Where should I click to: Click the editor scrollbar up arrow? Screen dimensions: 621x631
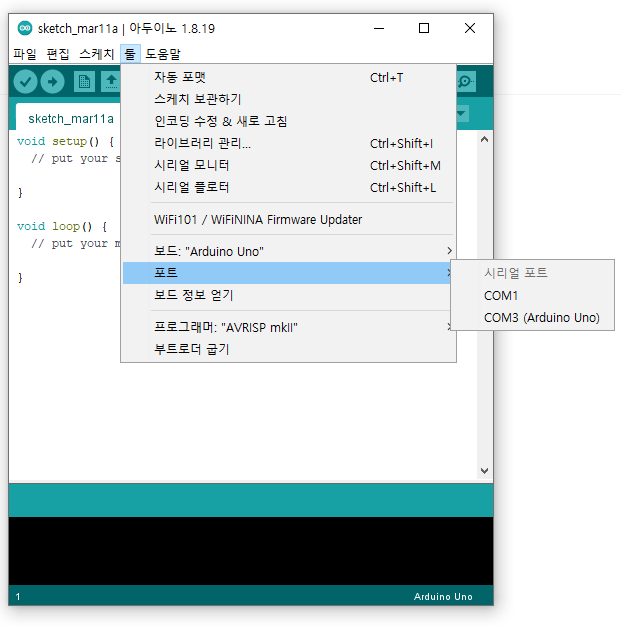485,139
